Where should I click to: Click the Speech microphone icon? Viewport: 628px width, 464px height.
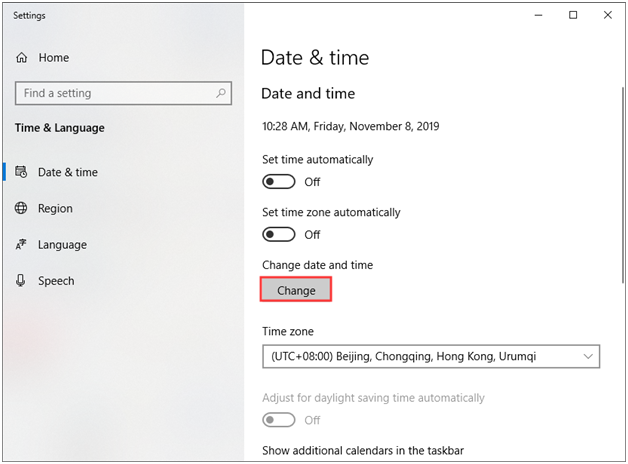tap(21, 280)
